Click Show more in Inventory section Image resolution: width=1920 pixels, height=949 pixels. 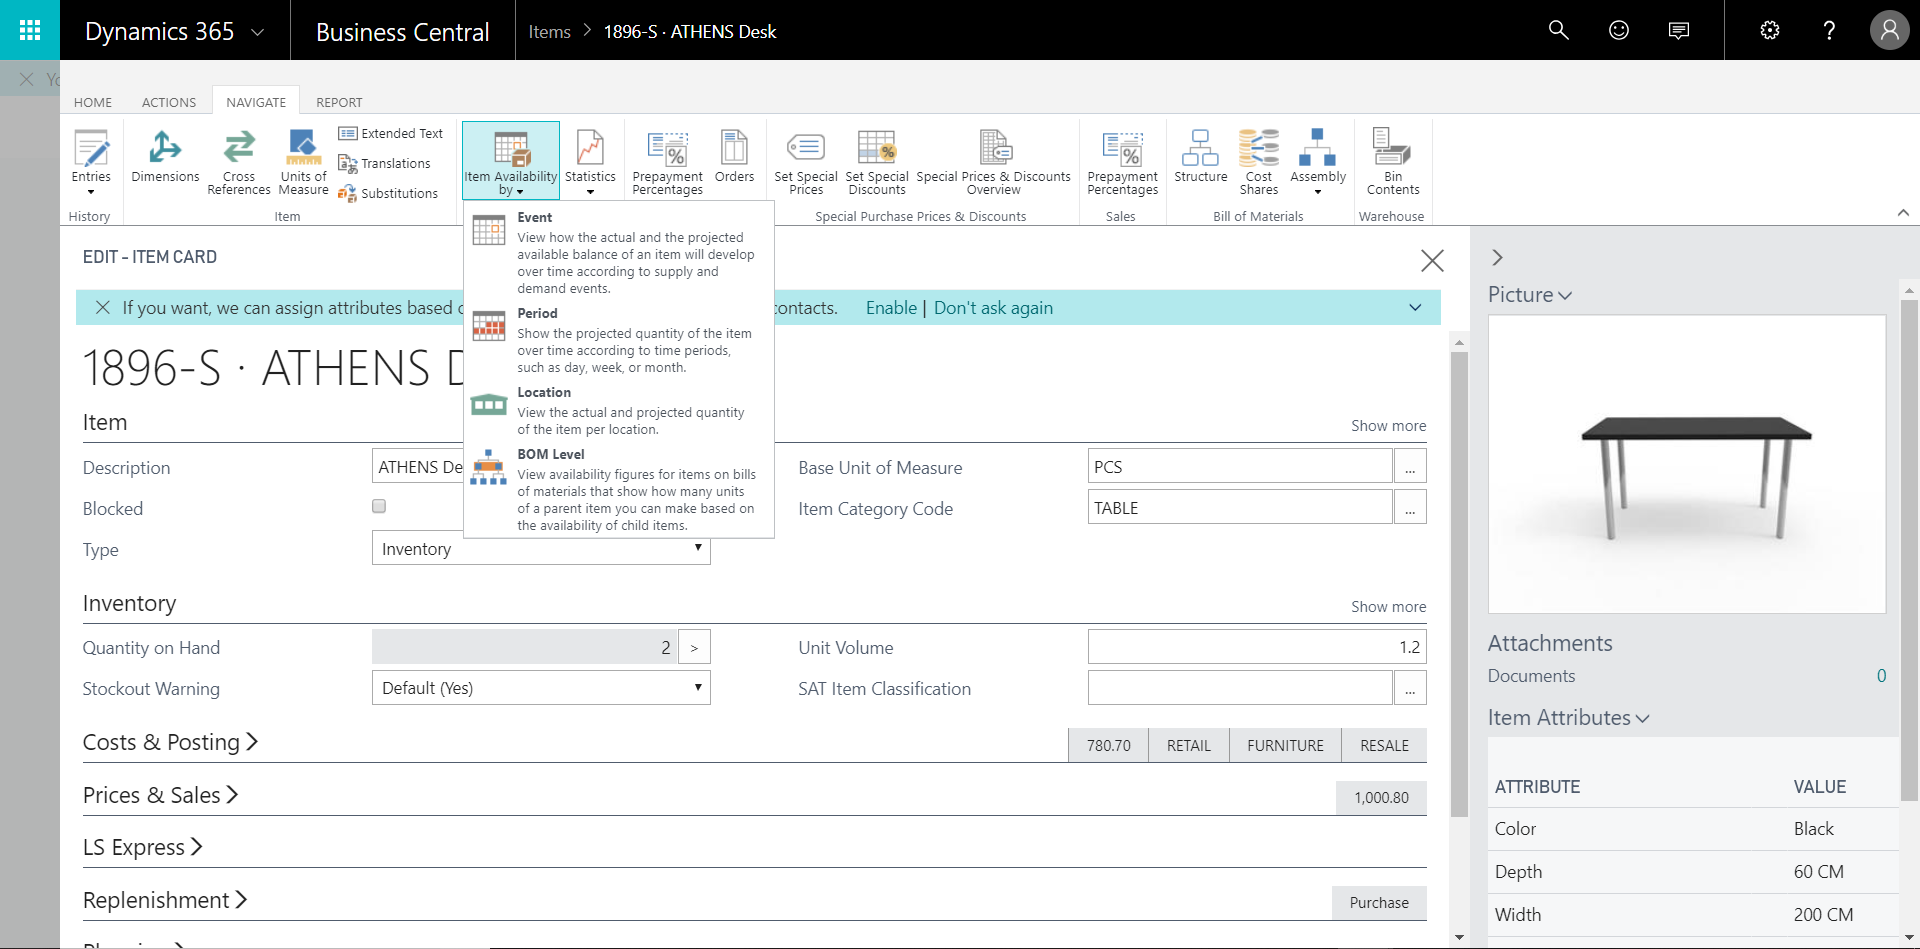1388,607
